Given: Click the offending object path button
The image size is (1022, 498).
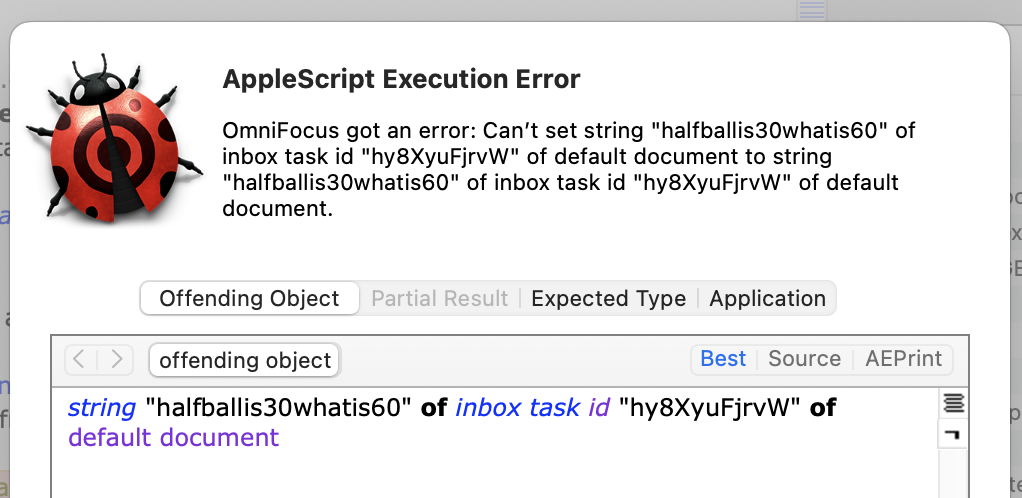Looking at the screenshot, I should click(x=245, y=360).
